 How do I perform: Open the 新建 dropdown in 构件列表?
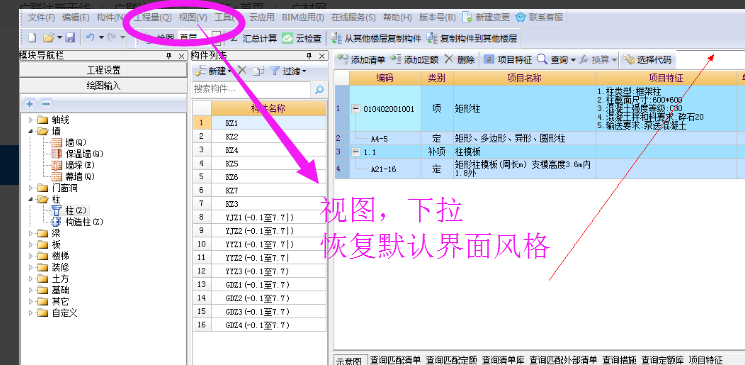(x=229, y=72)
